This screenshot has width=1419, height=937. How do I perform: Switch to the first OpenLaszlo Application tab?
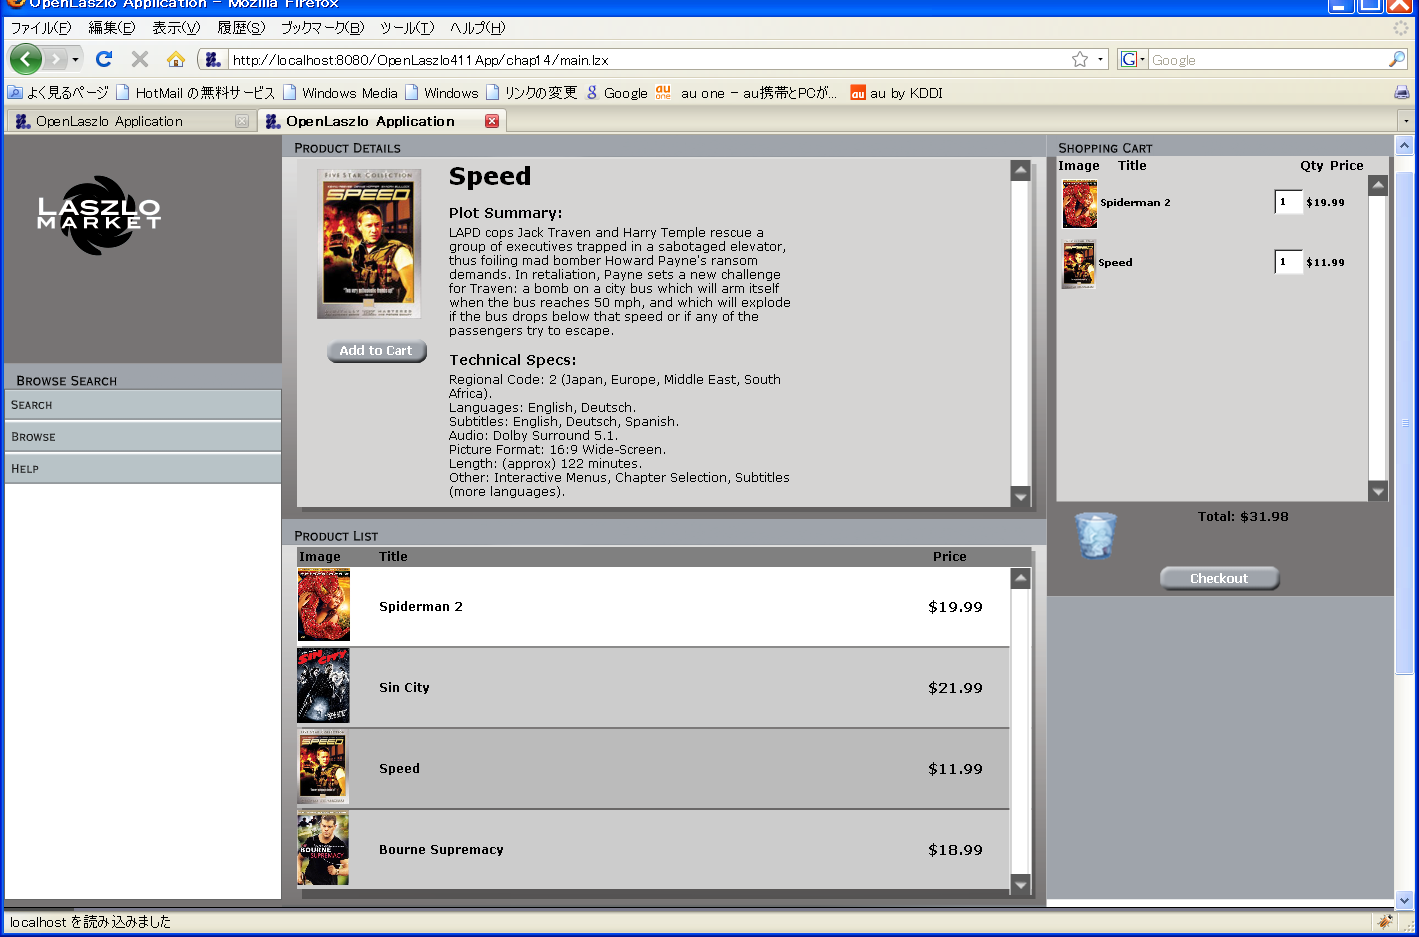point(110,121)
